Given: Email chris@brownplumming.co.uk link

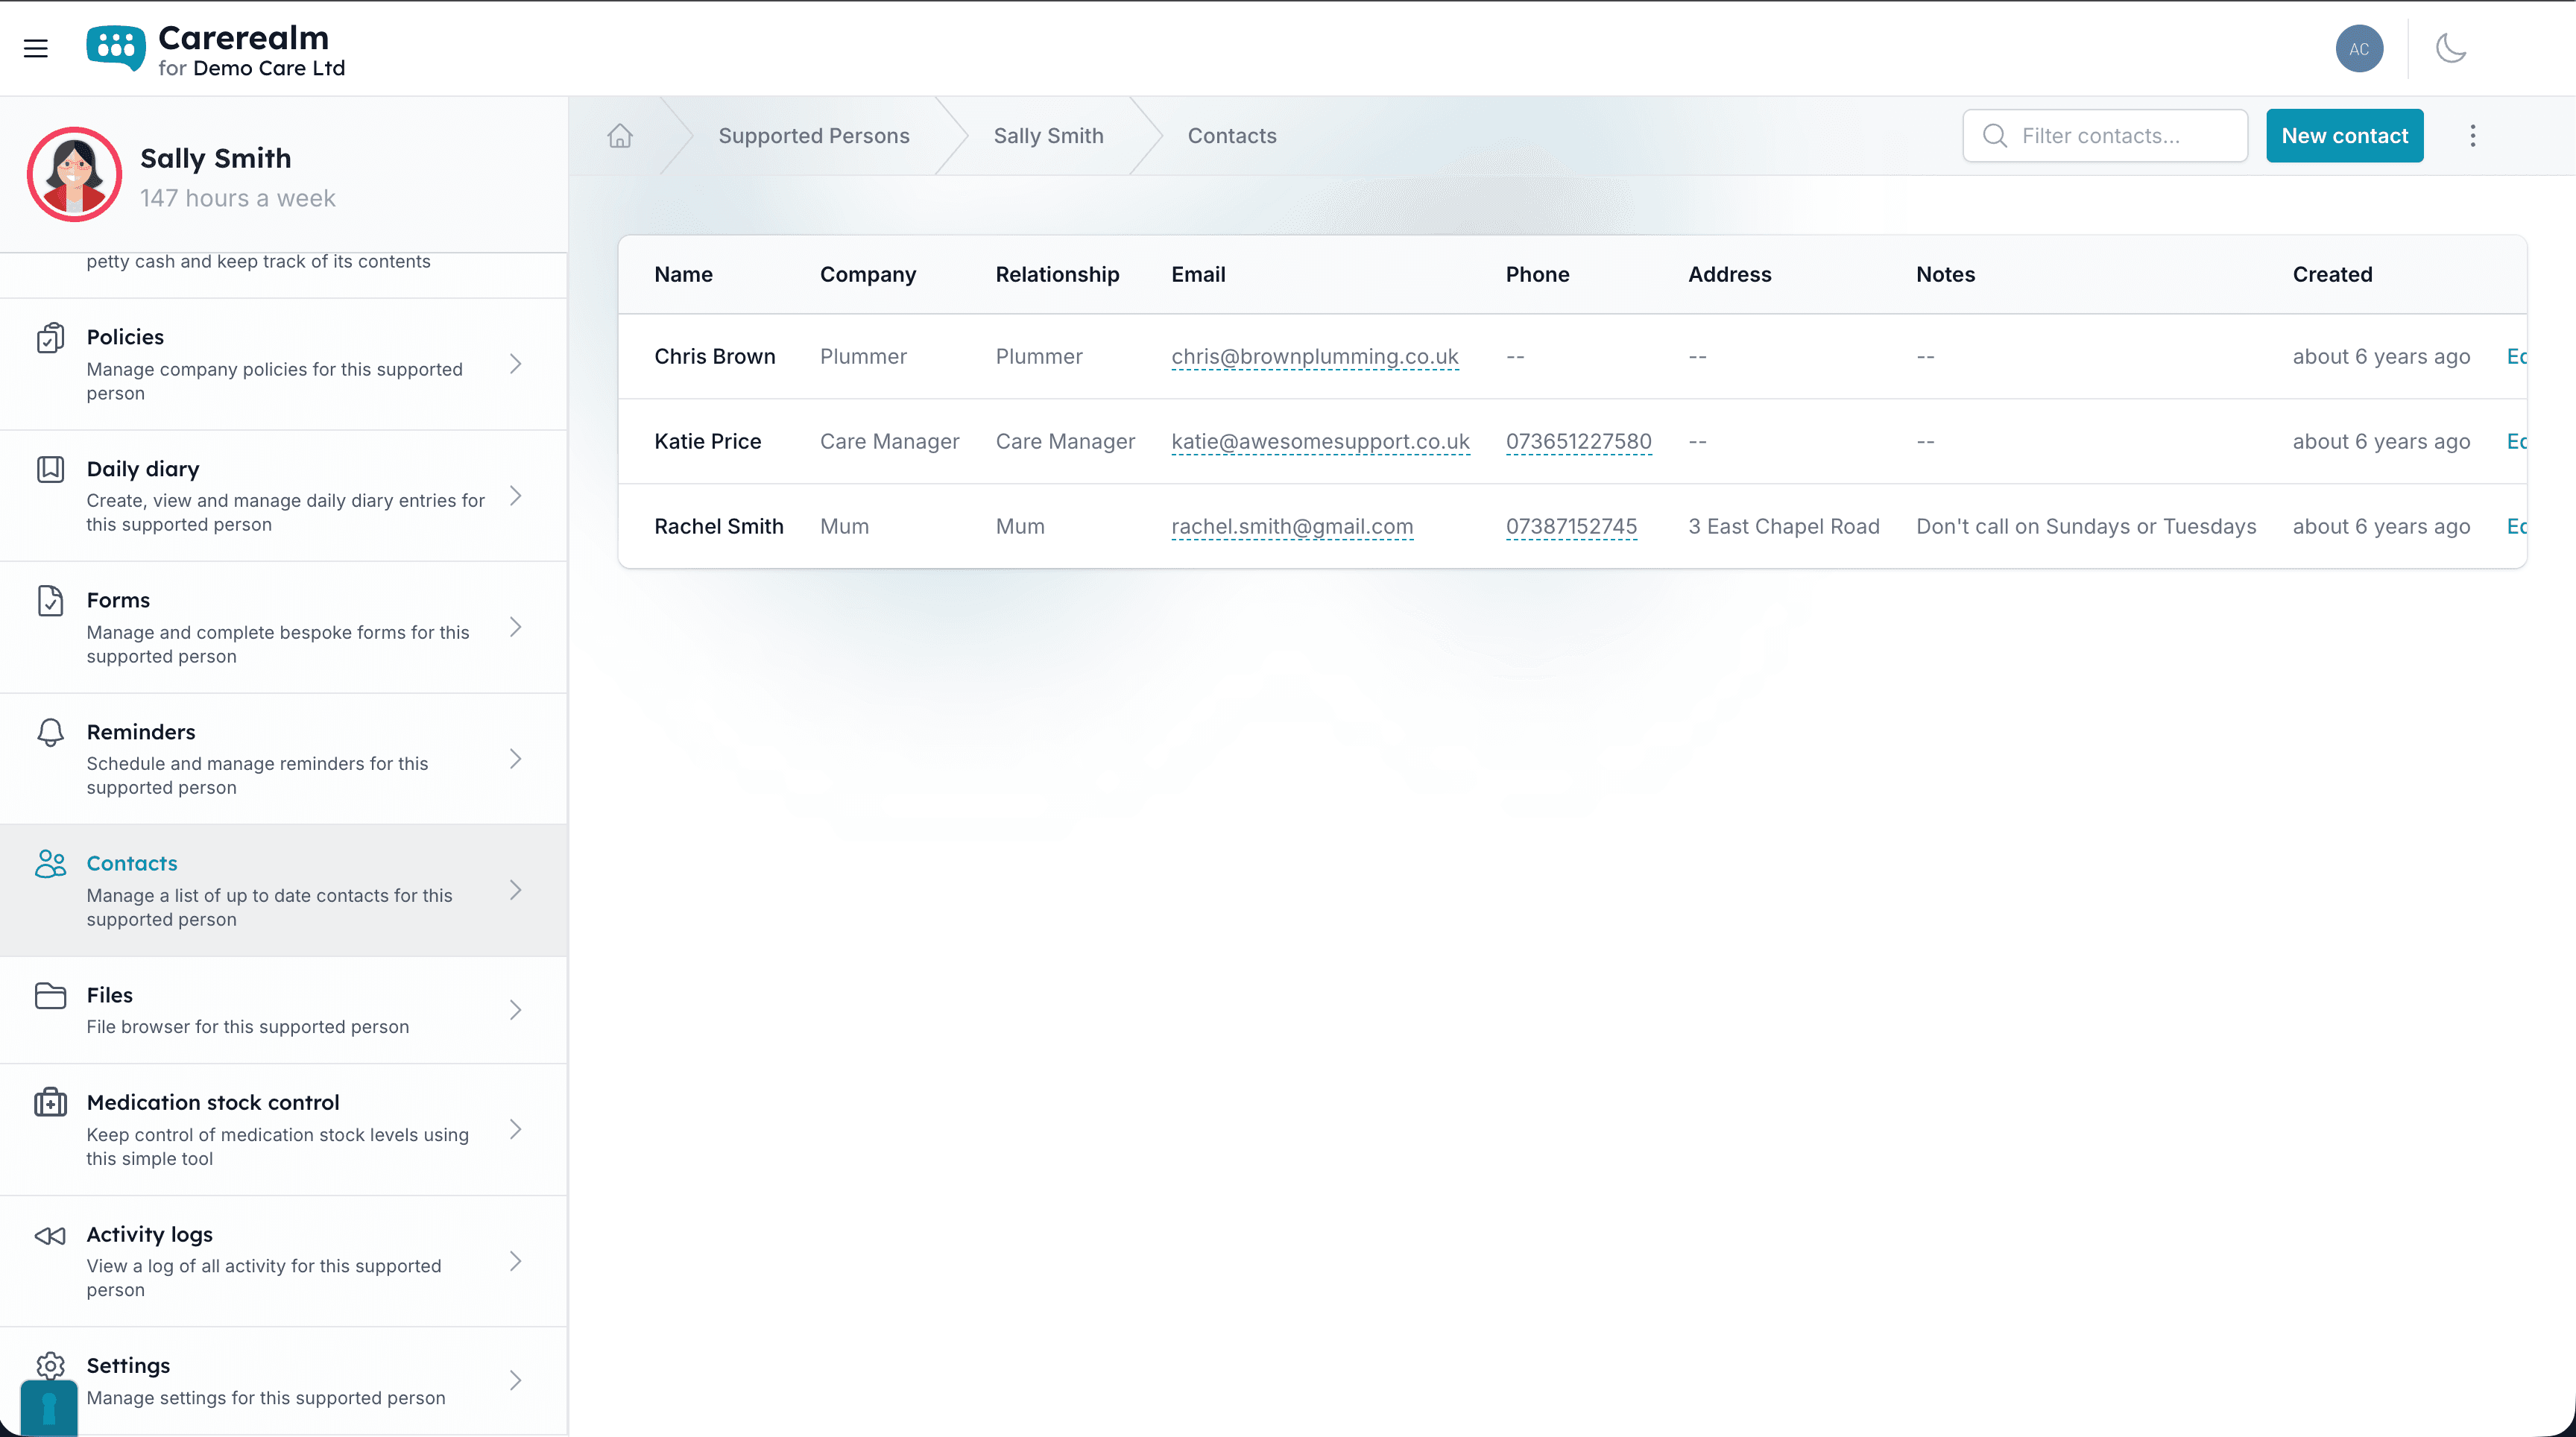Looking at the screenshot, I should tap(1315, 357).
